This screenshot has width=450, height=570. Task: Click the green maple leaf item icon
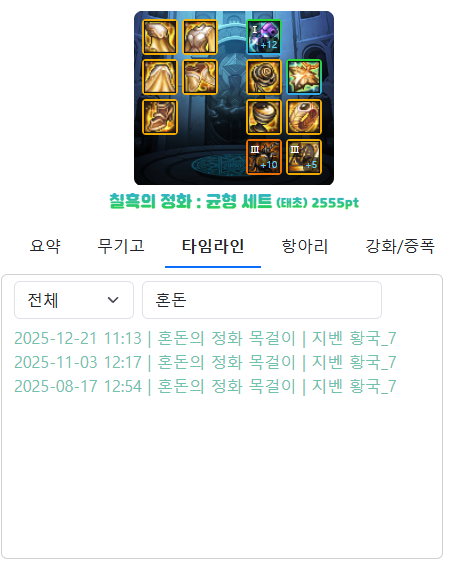click(x=304, y=77)
